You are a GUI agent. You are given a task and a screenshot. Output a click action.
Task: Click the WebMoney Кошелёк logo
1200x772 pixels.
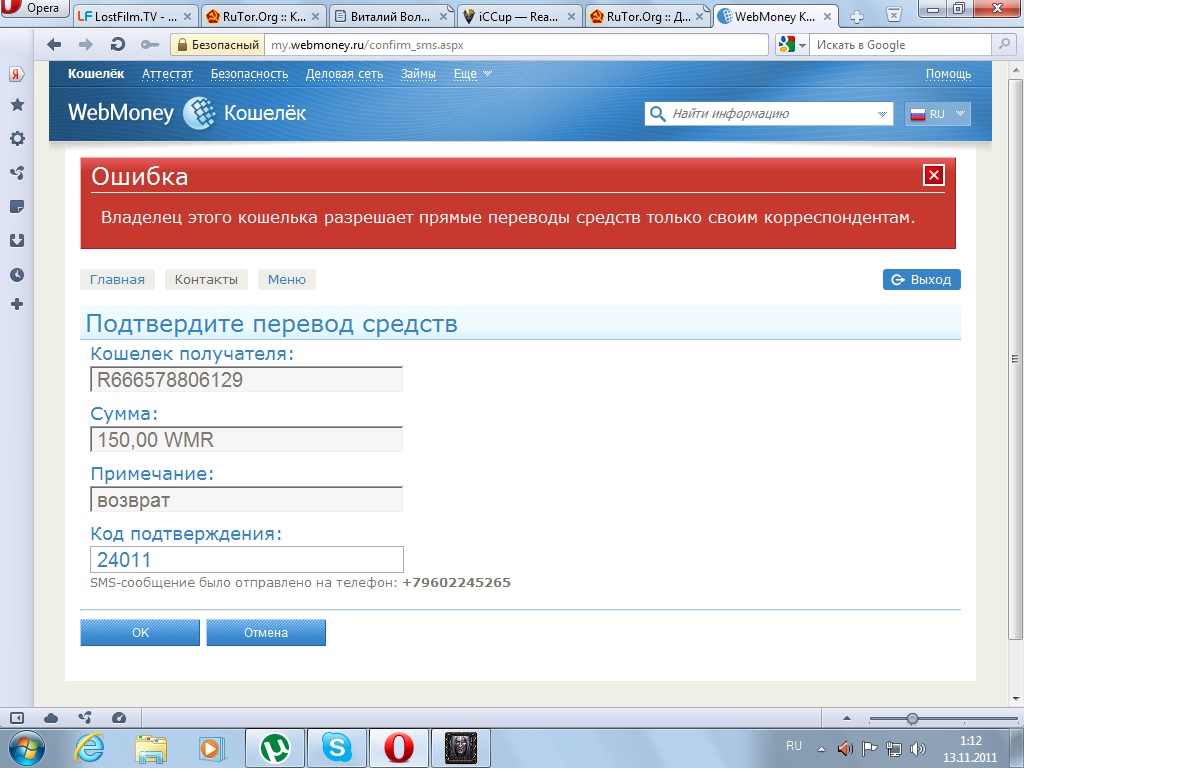pyautogui.click(x=187, y=113)
